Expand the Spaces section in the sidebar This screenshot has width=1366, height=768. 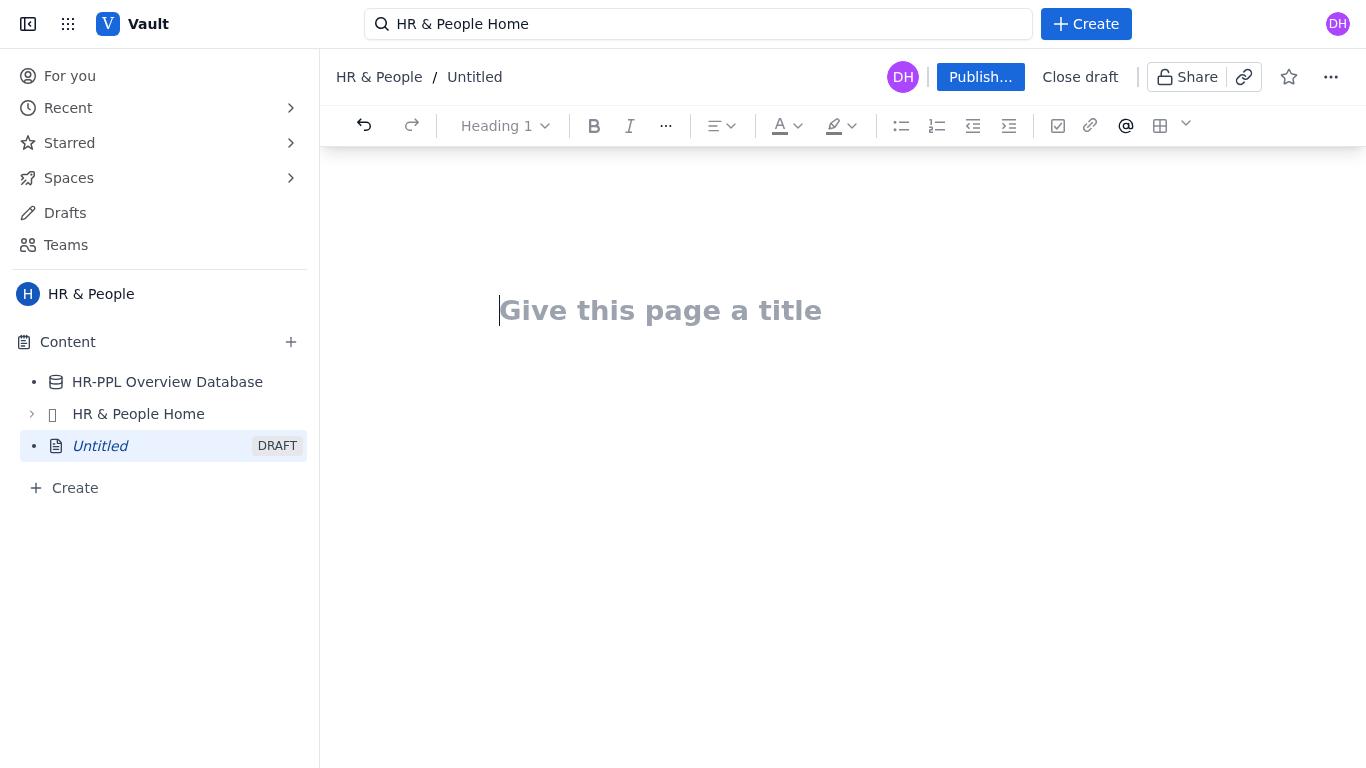pyautogui.click(x=291, y=178)
